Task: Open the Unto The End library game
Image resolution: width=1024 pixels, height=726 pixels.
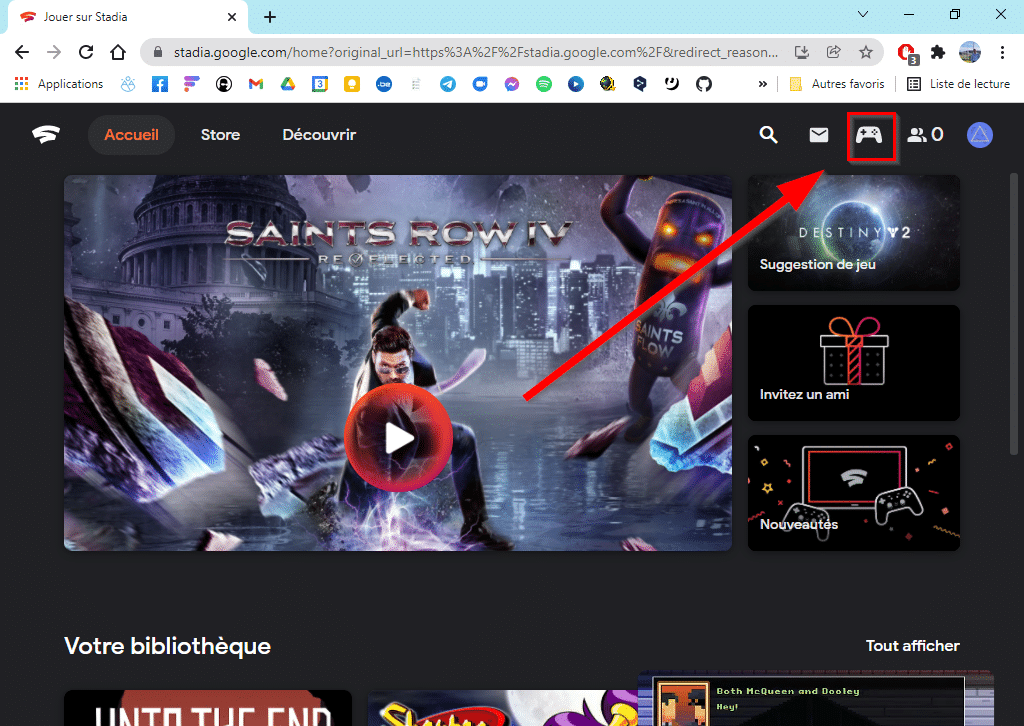Action: (x=208, y=708)
